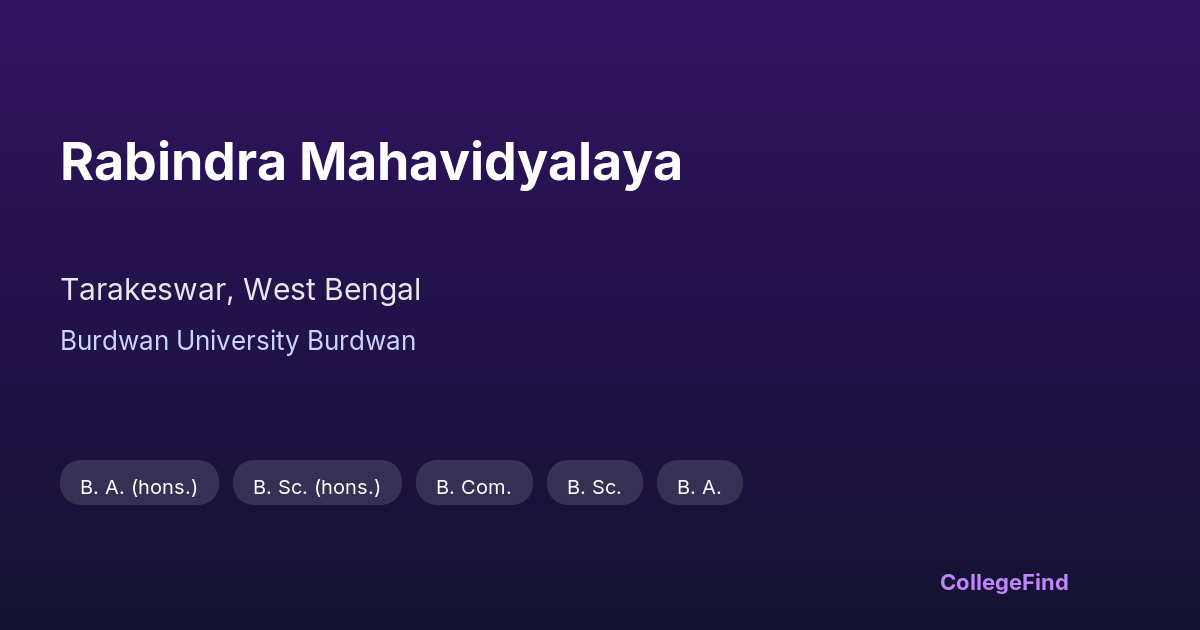1200x630 pixels.
Task: Click the B. Com. course pill
Action: tap(474, 487)
